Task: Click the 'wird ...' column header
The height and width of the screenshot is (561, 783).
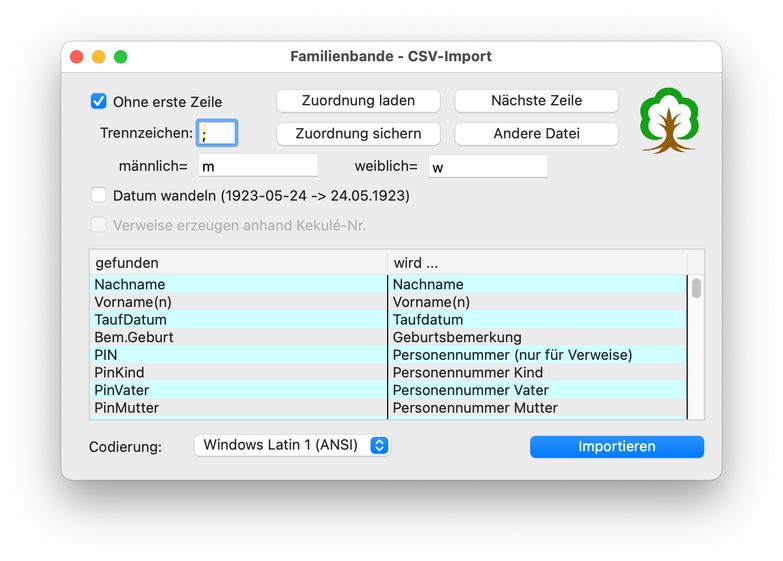Action: [x=537, y=263]
